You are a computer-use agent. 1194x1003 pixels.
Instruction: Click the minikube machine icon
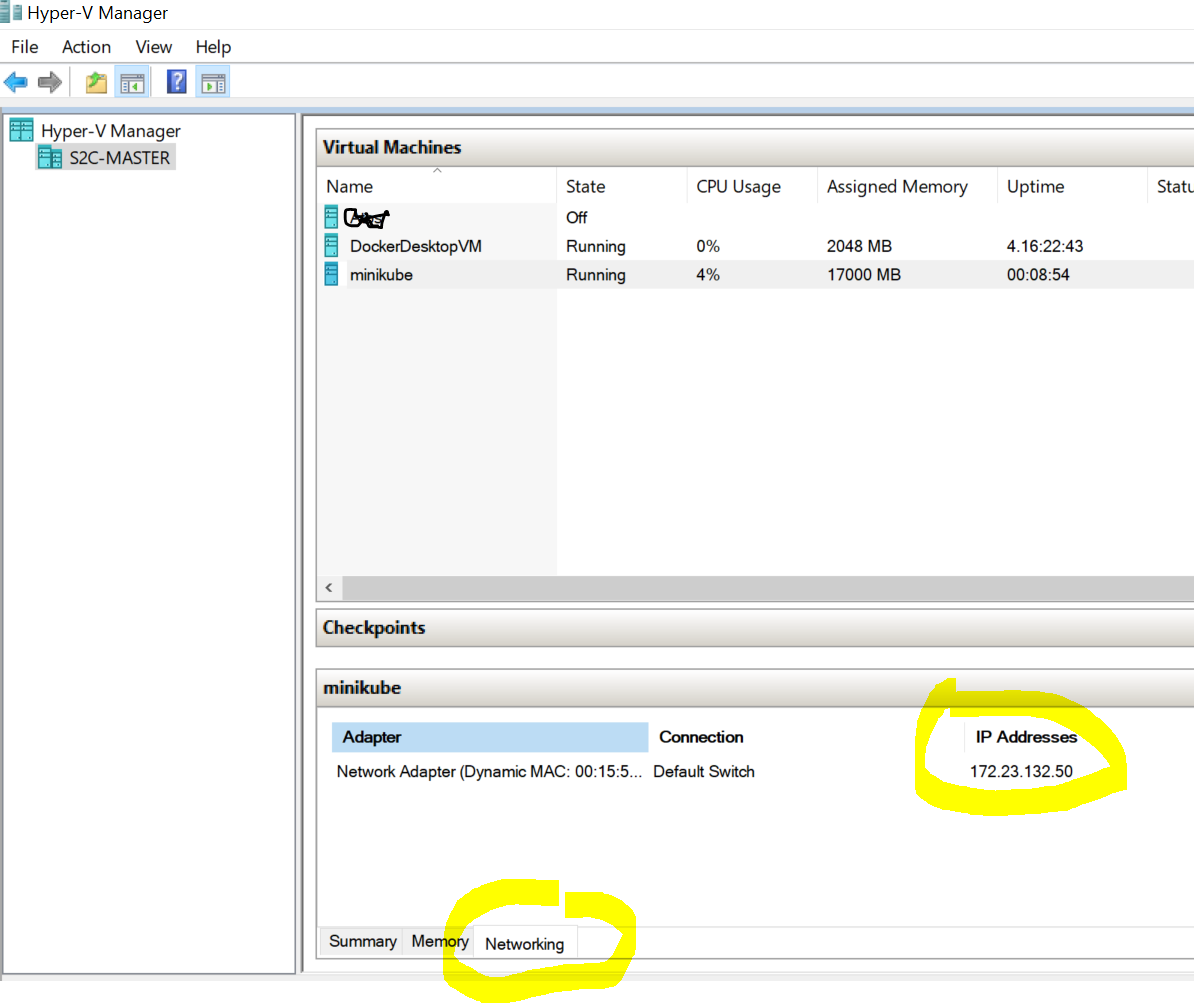(x=331, y=274)
